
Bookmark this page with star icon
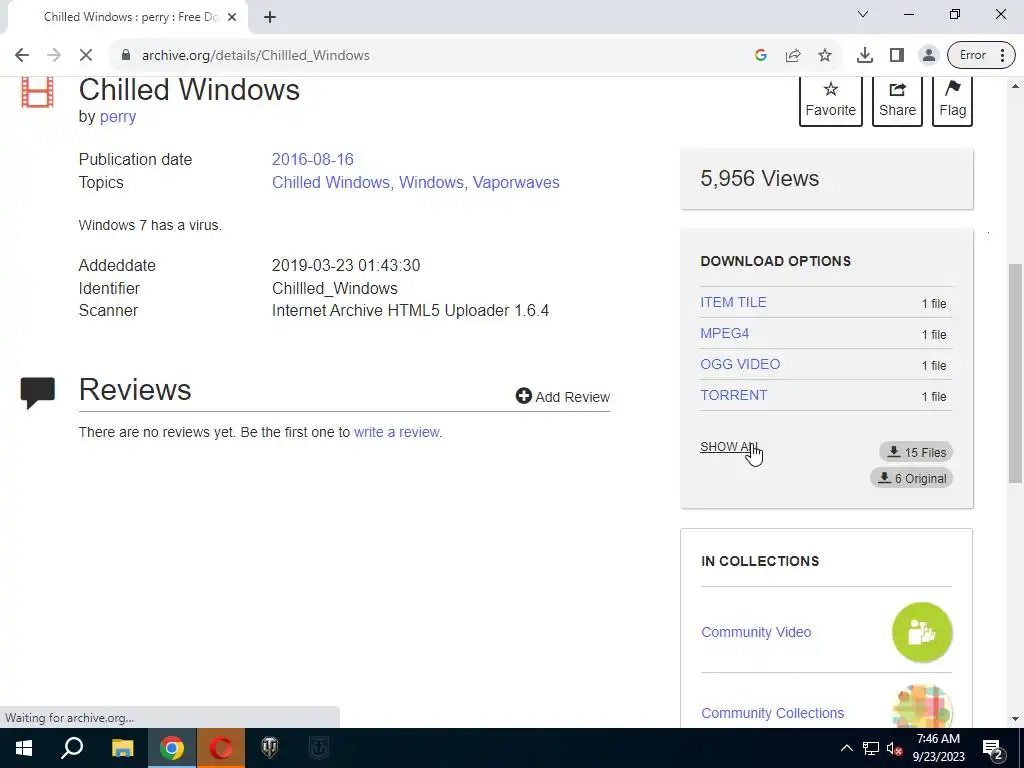825,56
